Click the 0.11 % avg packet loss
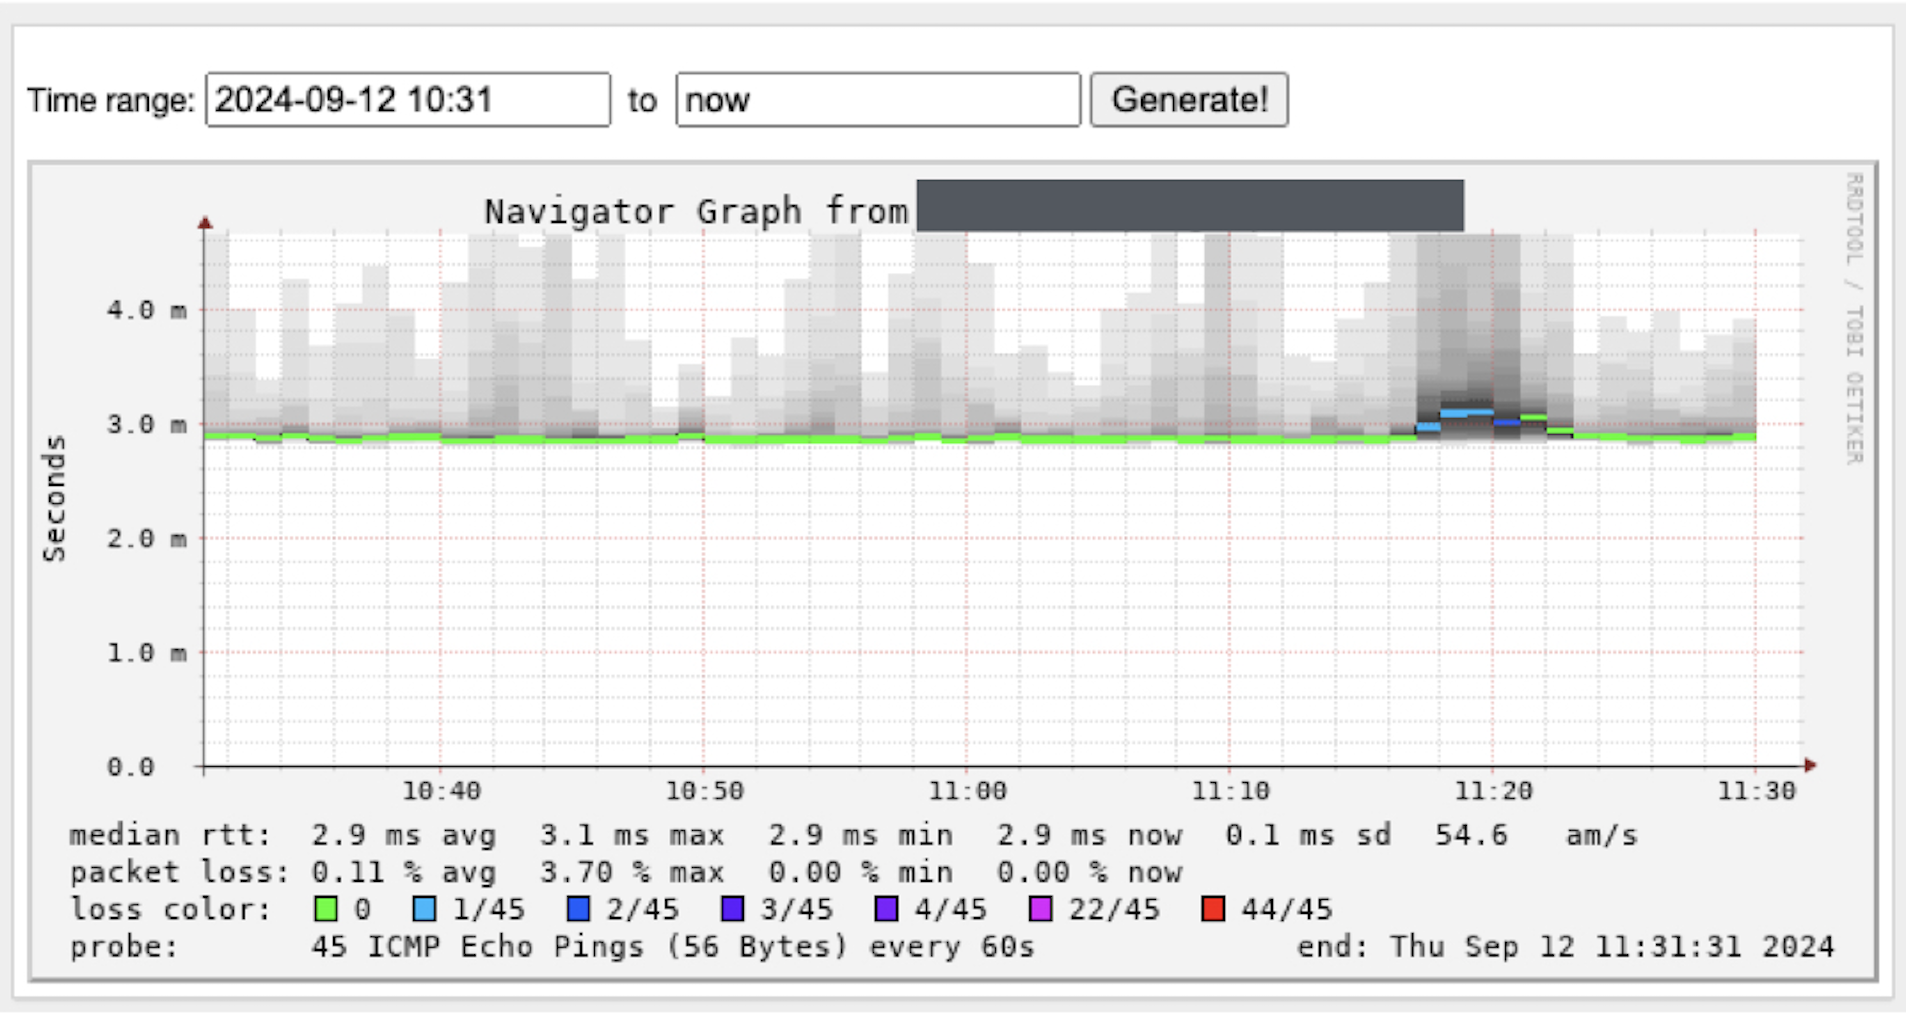Screen dimensions: 1906x1014 [403, 872]
